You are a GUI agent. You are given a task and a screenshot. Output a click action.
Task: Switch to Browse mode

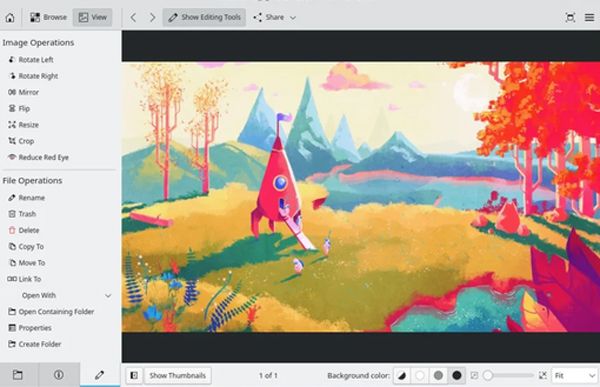point(48,17)
